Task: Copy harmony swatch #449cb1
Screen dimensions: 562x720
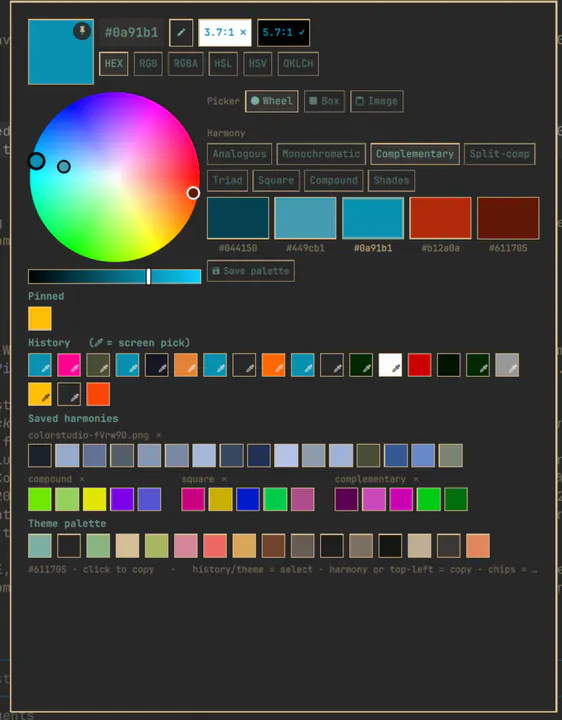Action: 305,218
